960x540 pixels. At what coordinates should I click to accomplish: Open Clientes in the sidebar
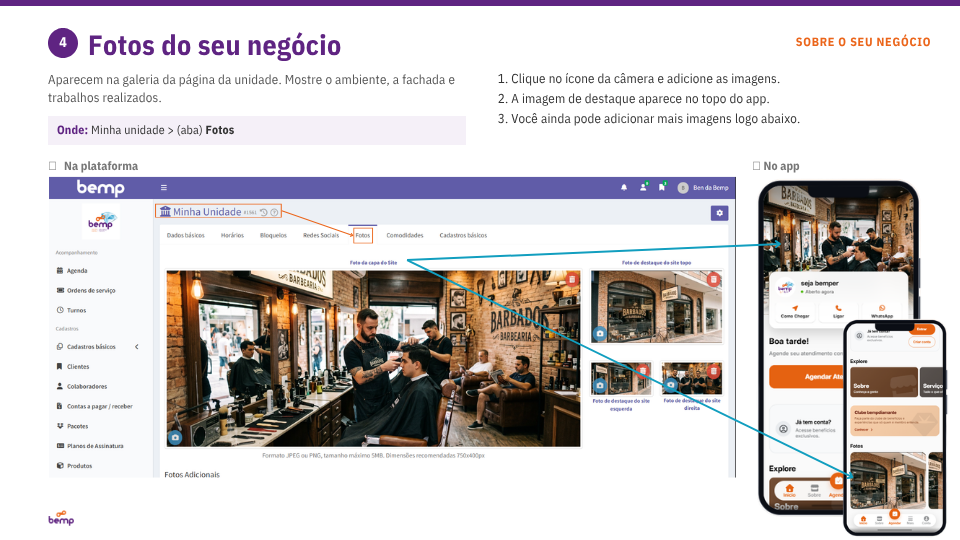[78, 367]
